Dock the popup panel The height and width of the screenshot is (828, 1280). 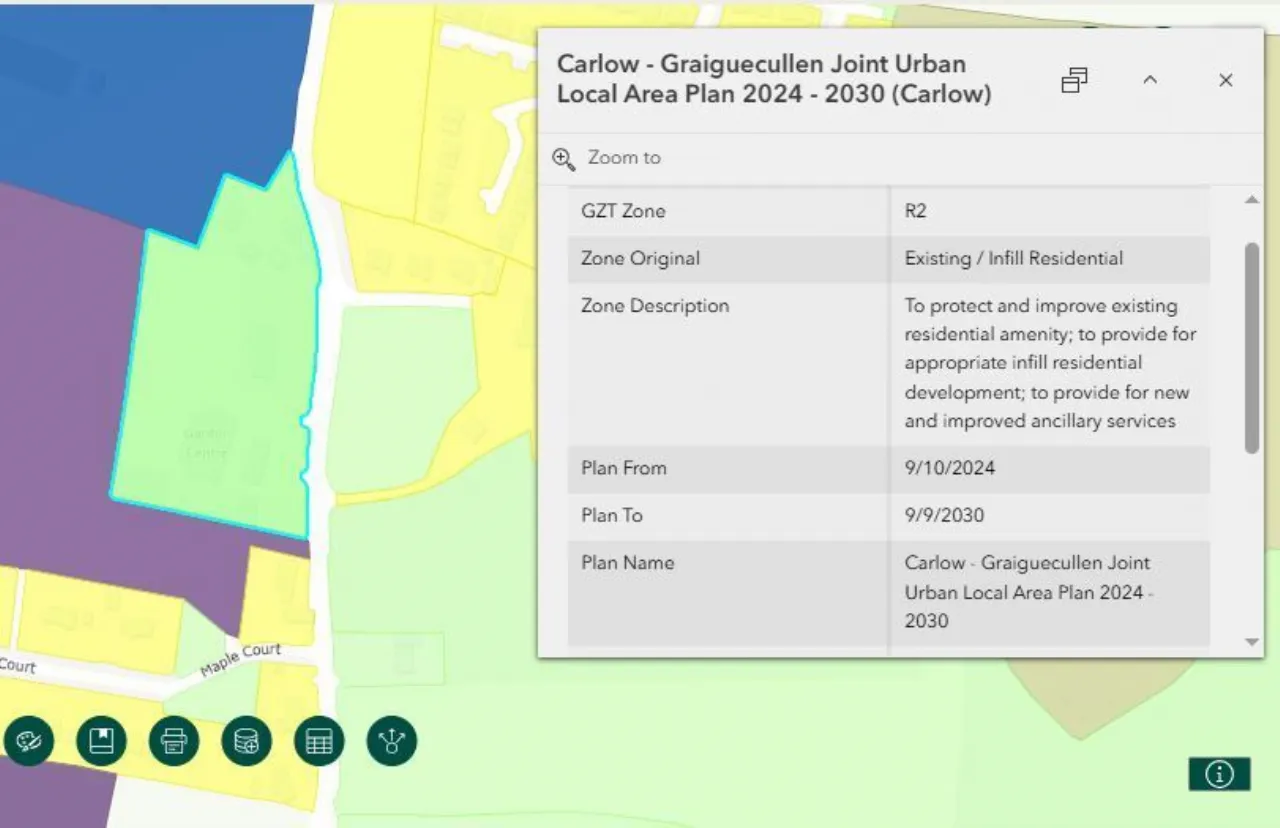click(x=1074, y=80)
